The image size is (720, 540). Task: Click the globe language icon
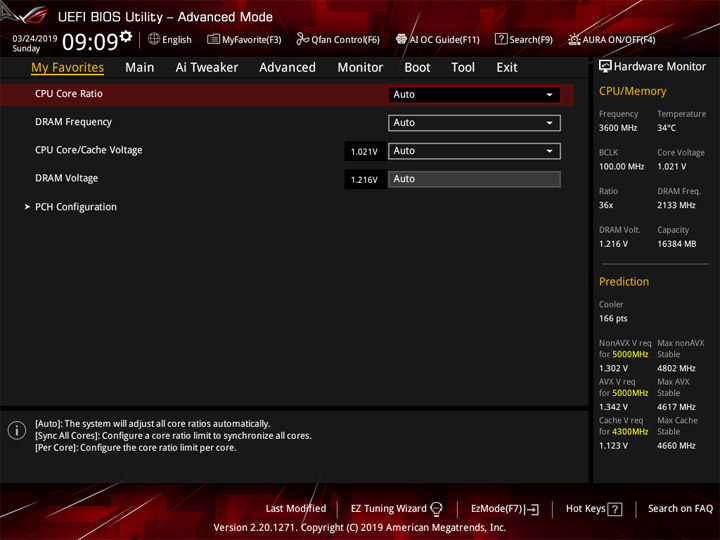154,39
